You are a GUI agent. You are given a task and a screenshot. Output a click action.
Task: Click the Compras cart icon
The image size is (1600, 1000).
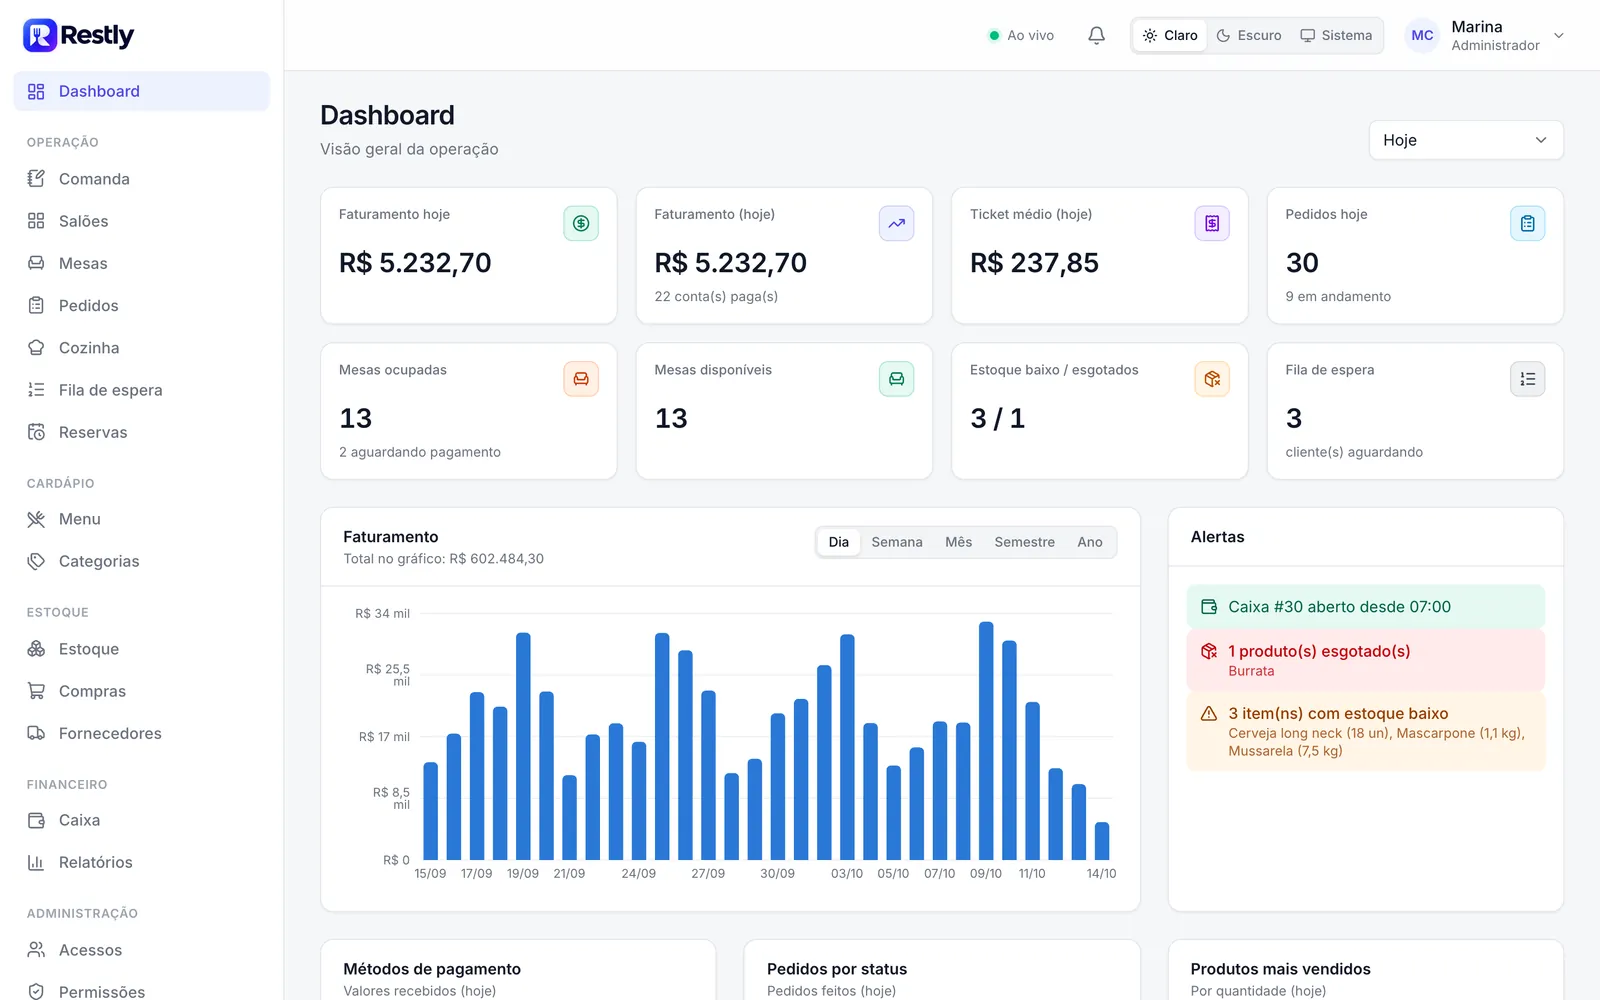click(36, 691)
